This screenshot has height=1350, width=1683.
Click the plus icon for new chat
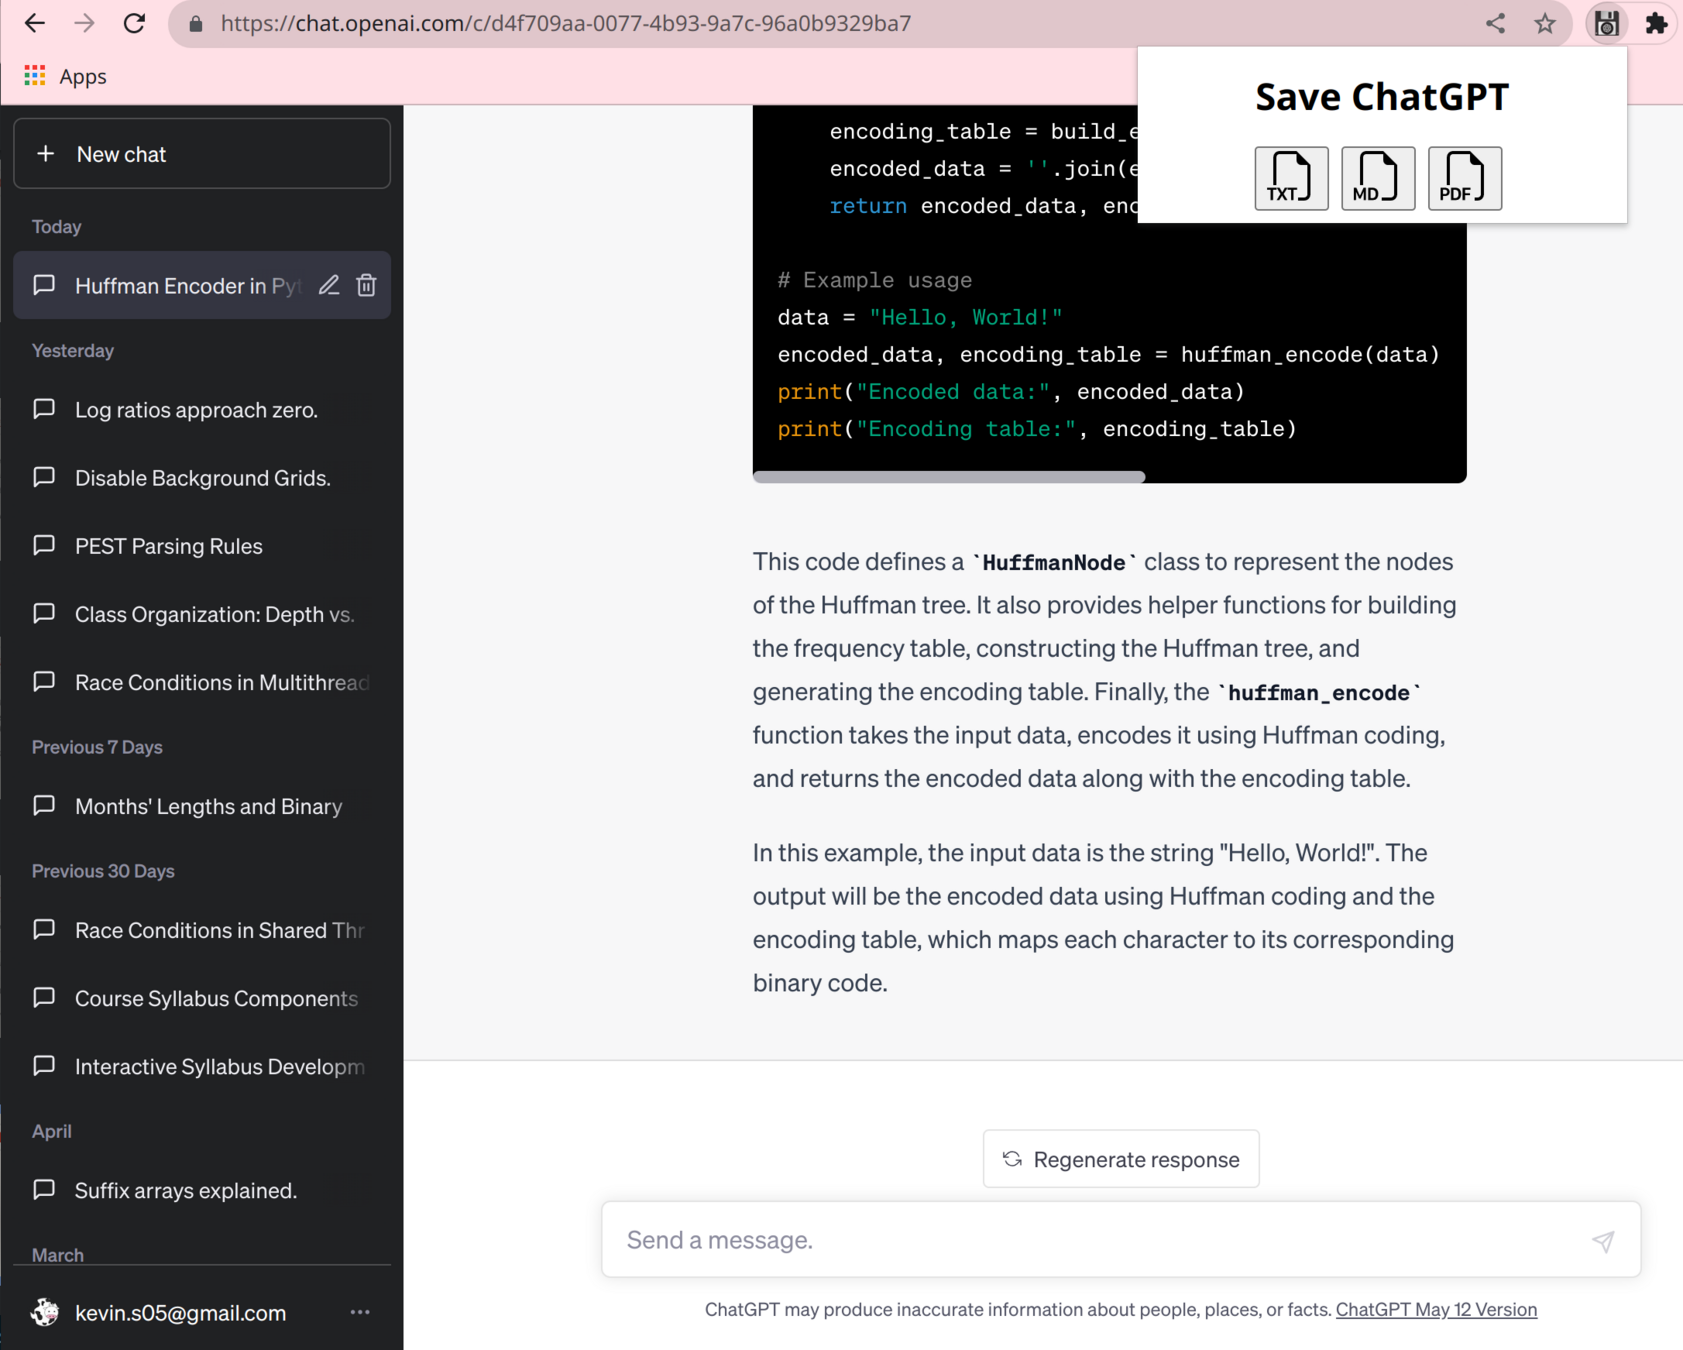(45, 154)
